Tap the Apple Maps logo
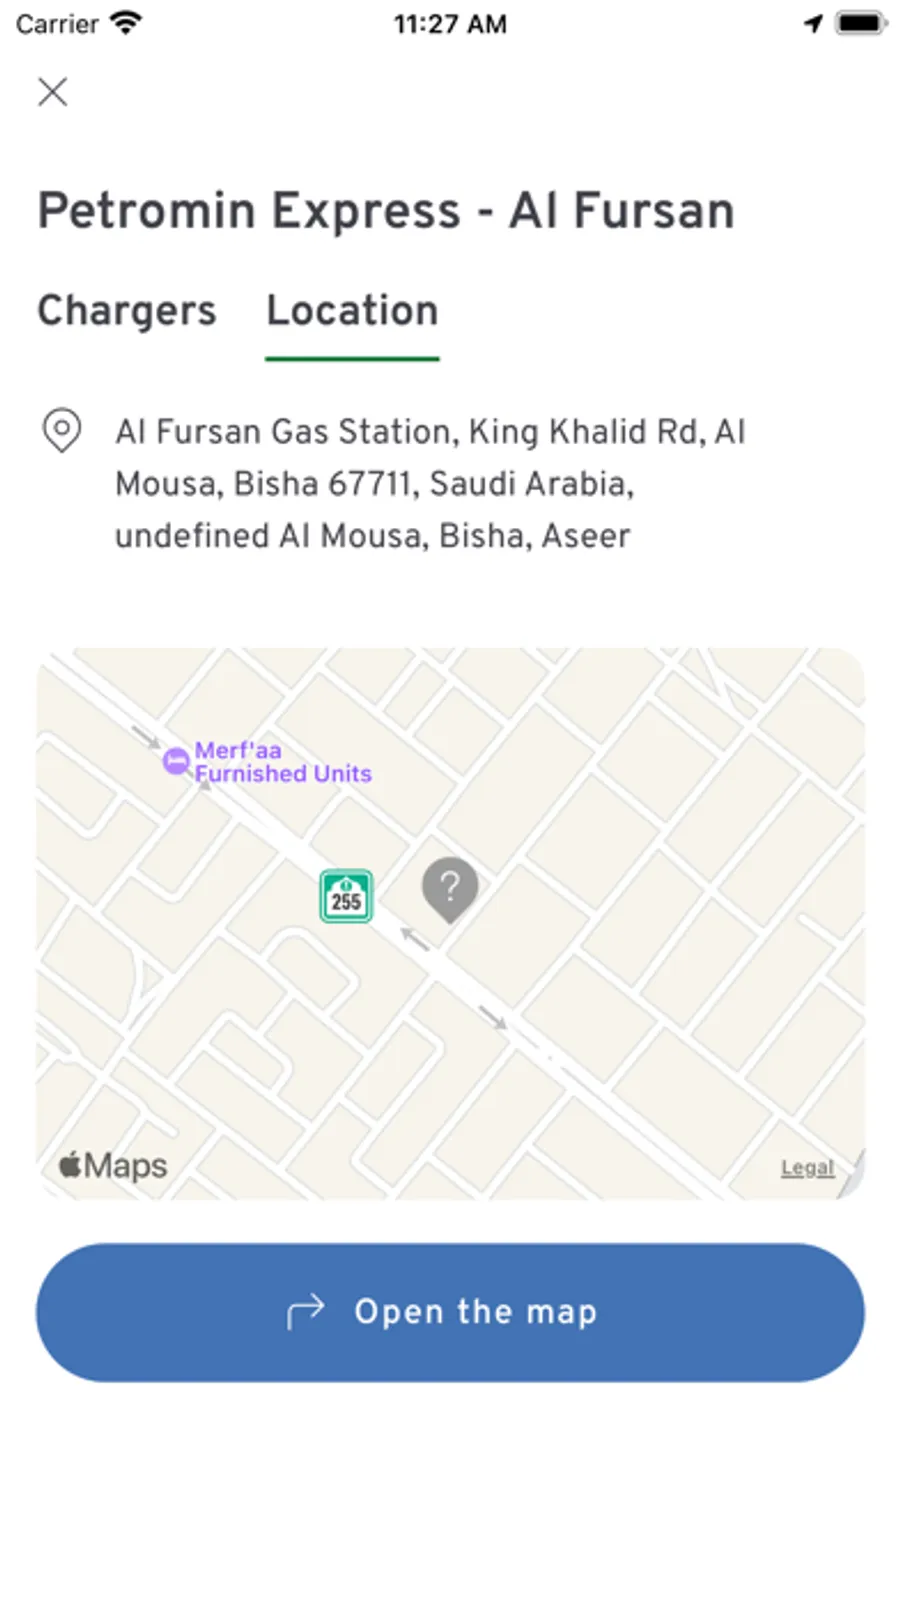The width and height of the screenshot is (900, 1598). point(113,1166)
